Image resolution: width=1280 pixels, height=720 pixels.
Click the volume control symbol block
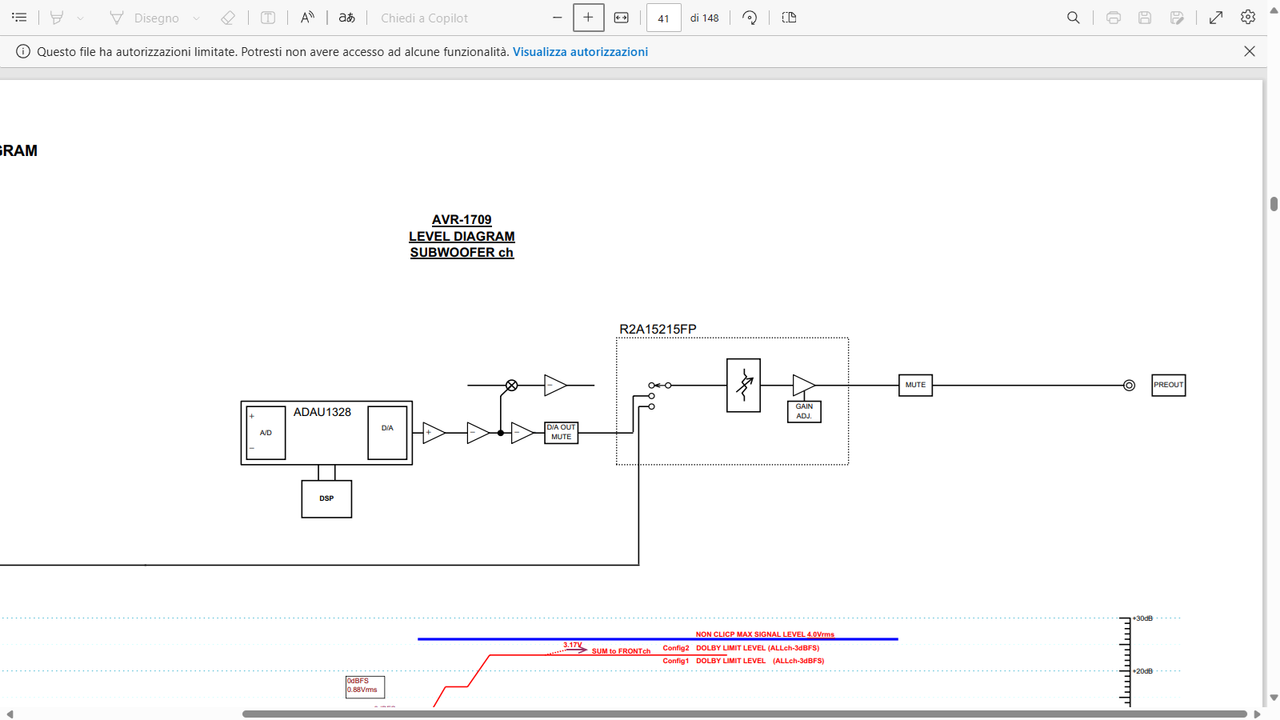[743, 385]
